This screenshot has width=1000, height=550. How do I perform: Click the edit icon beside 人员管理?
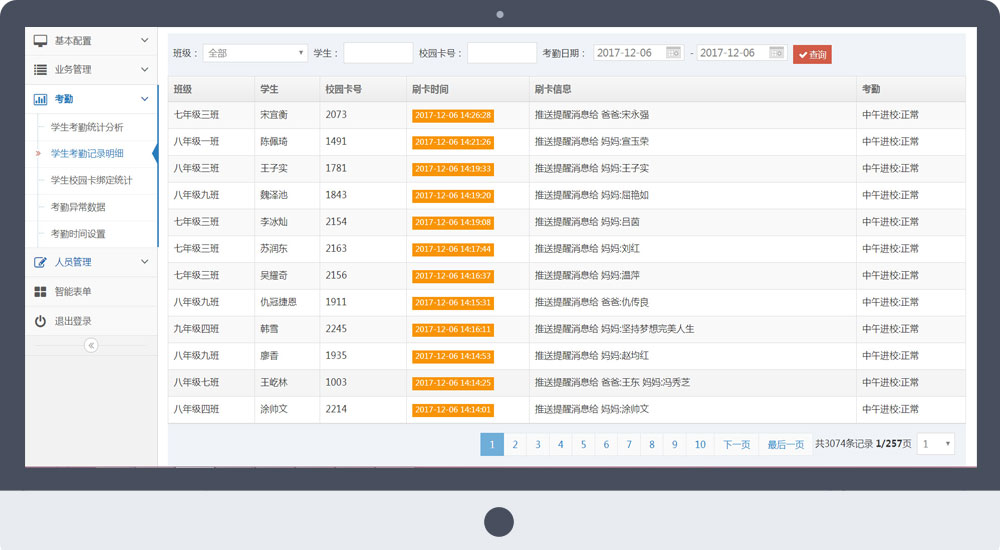coord(41,262)
